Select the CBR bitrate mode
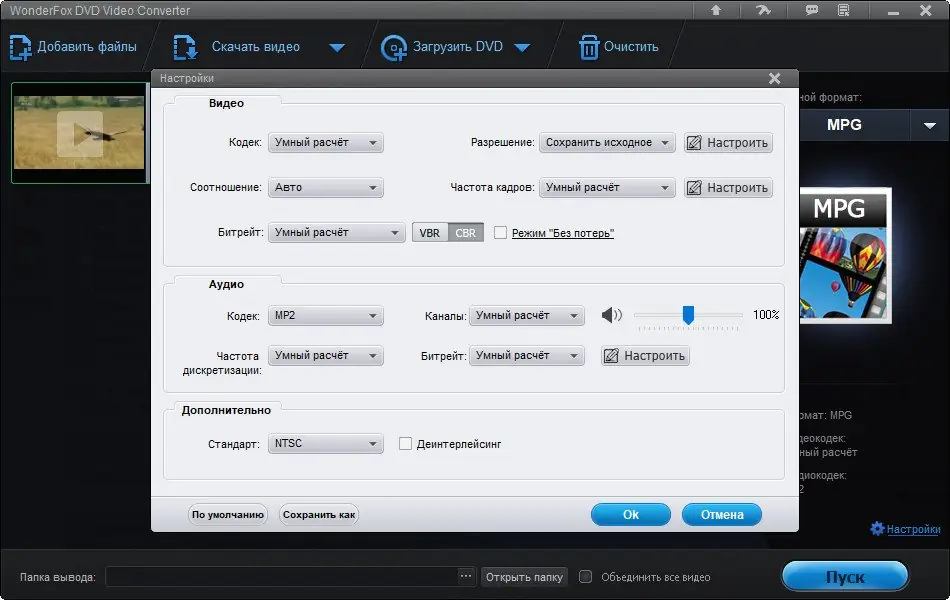950x600 pixels. click(x=465, y=233)
